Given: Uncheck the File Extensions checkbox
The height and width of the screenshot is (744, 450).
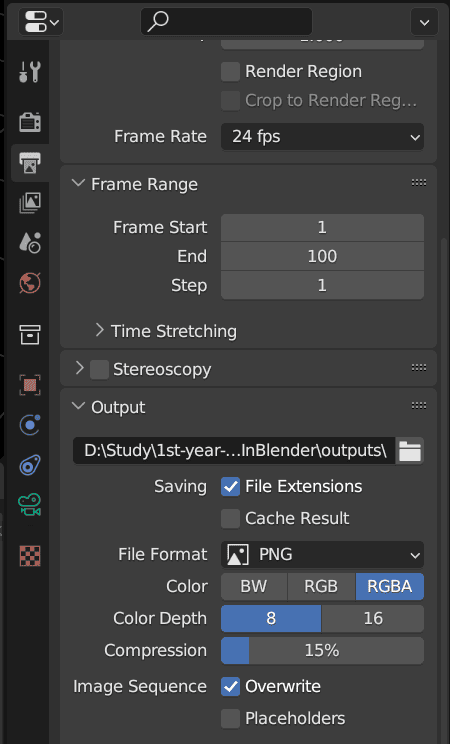Looking at the screenshot, I should [231, 487].
